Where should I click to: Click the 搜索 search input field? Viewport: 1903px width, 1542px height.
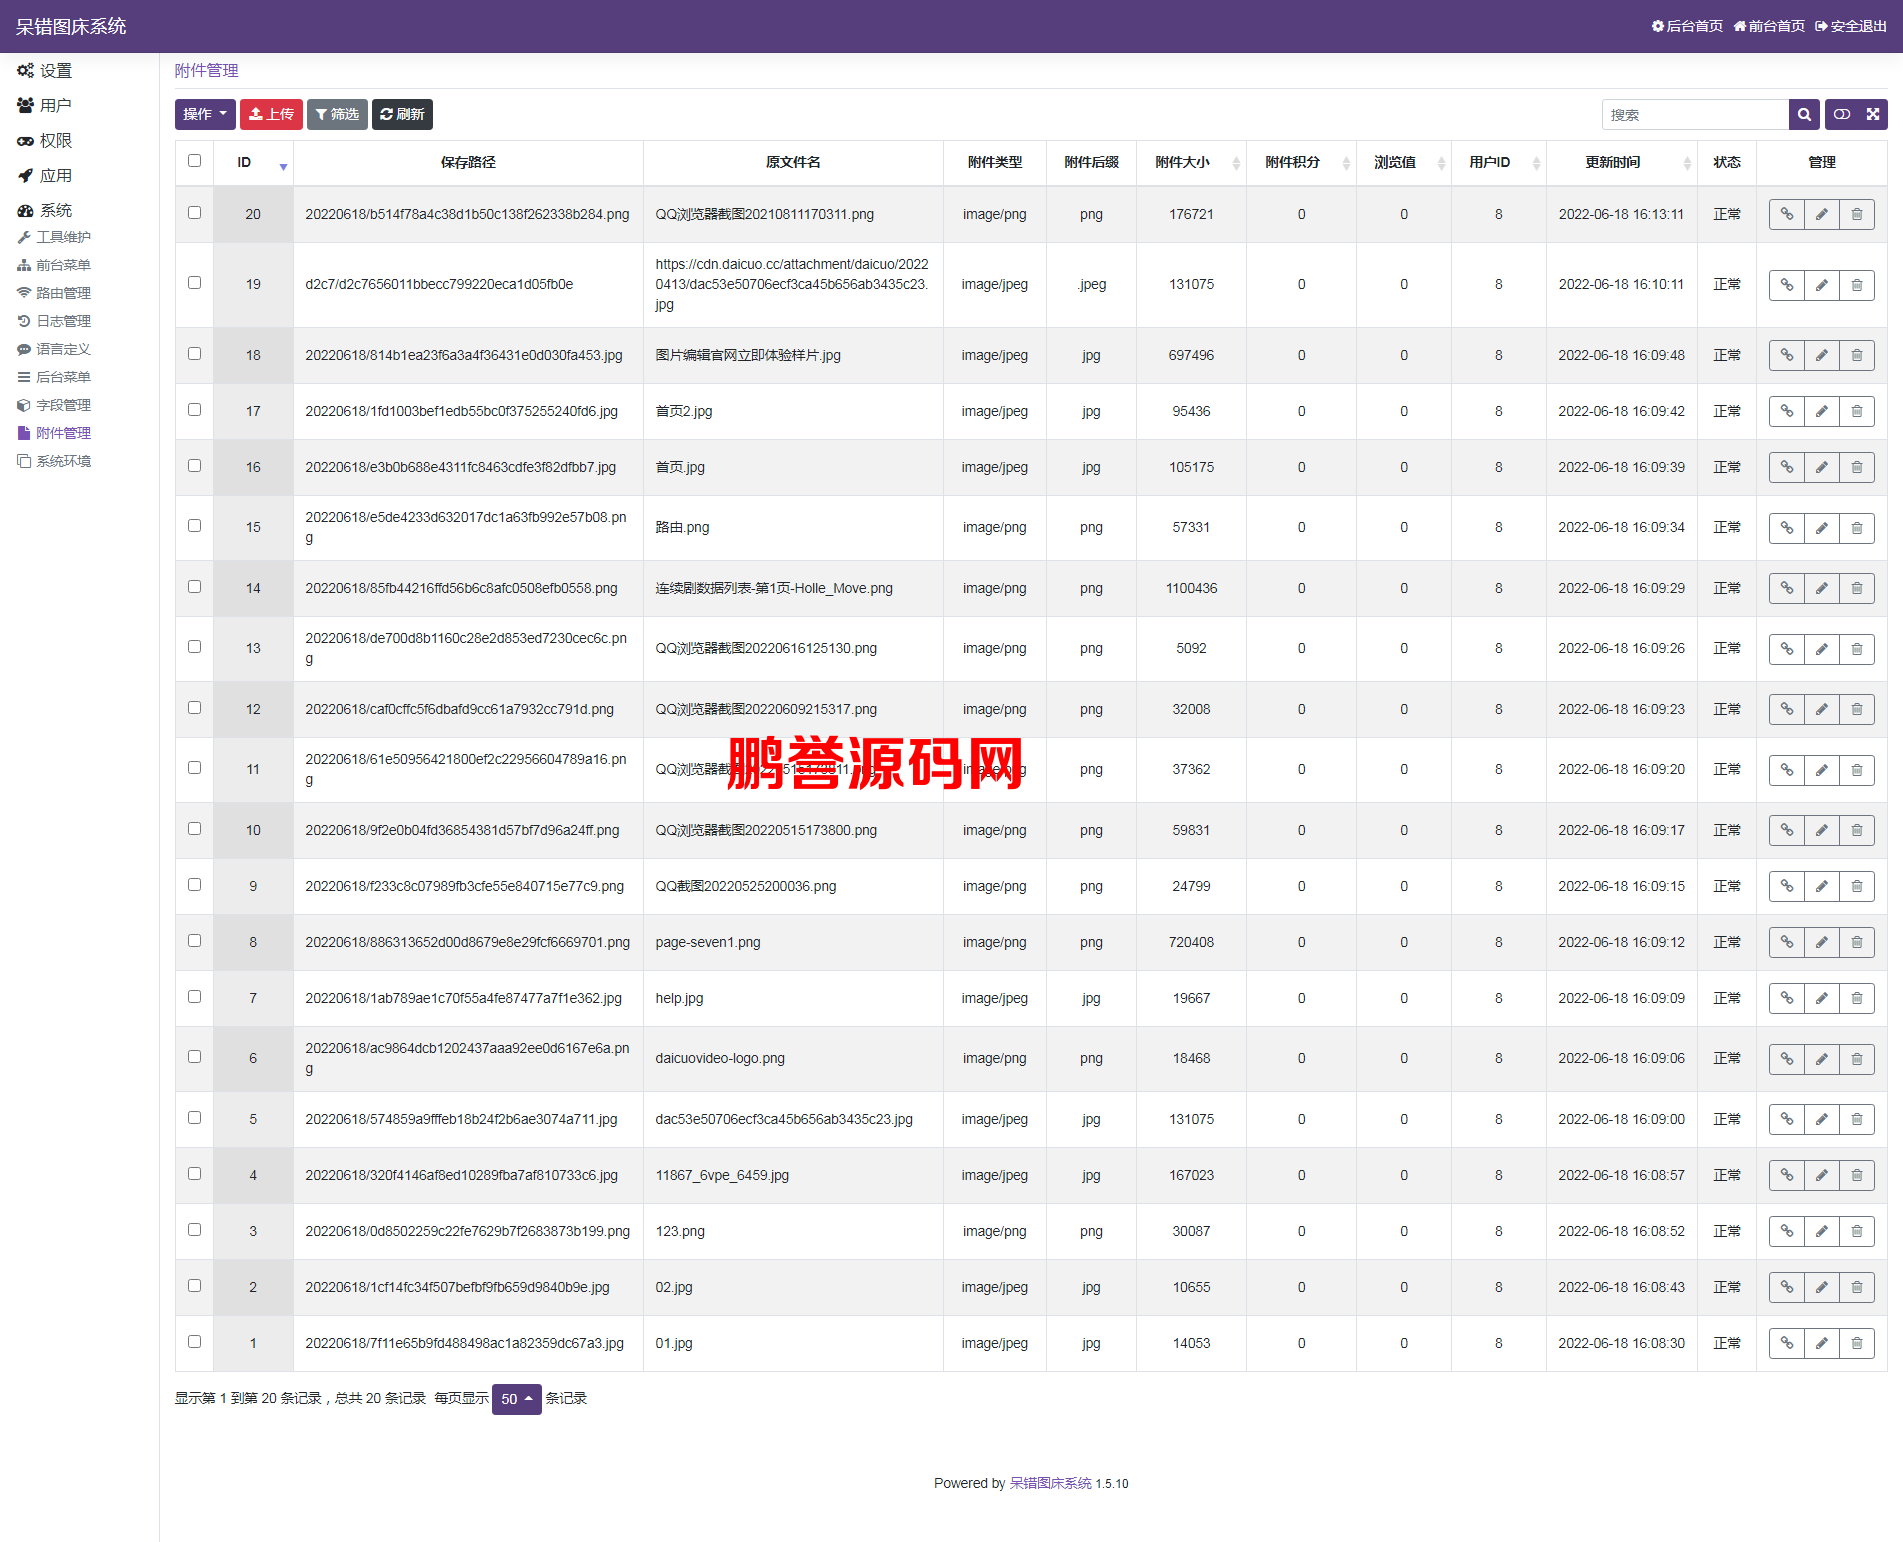(x=1695, y=115)
